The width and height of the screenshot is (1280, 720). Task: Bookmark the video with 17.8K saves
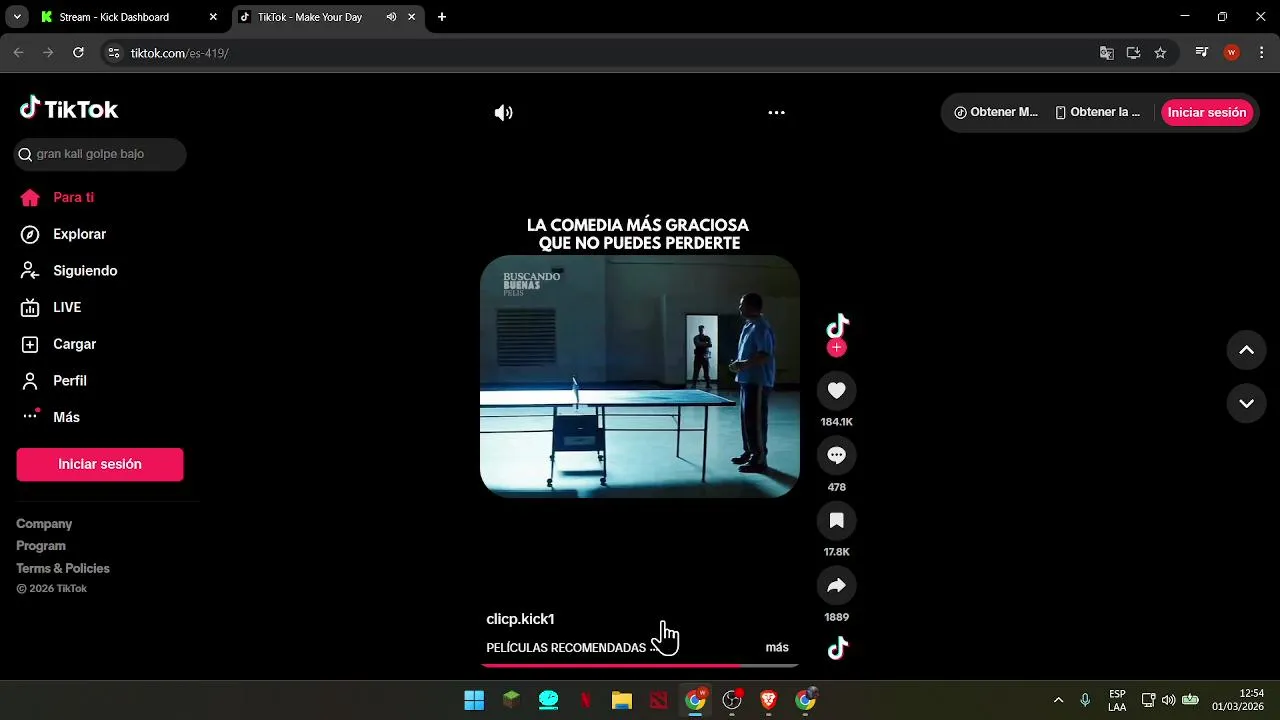coord(837,521)
